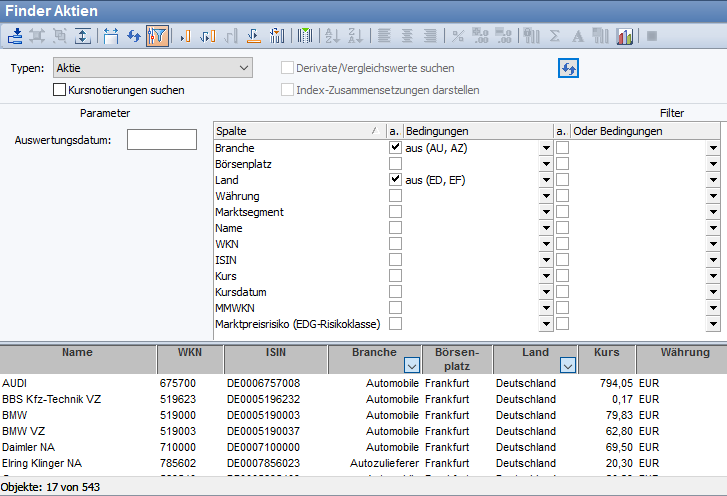Expand the Branche Bedingungen dropdown arrow
Viewport: 727px width, 496px height.
coord(545,148)
